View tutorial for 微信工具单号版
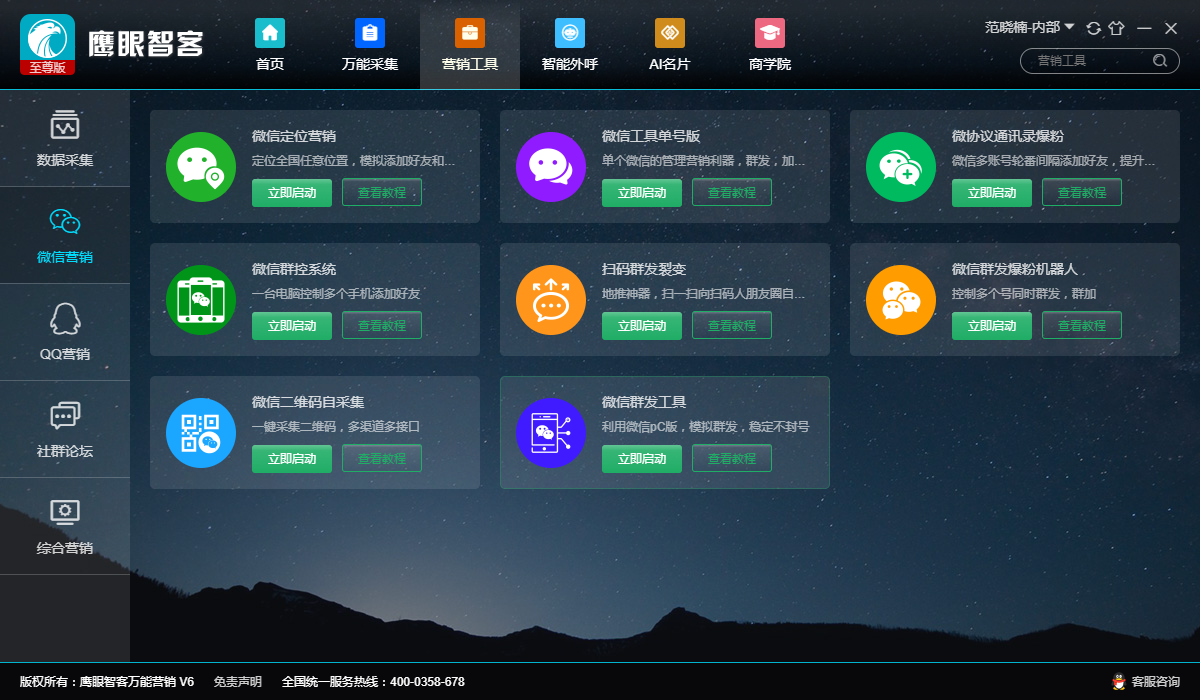Viewport: 1200px width, 700px height. pos(732,192)
